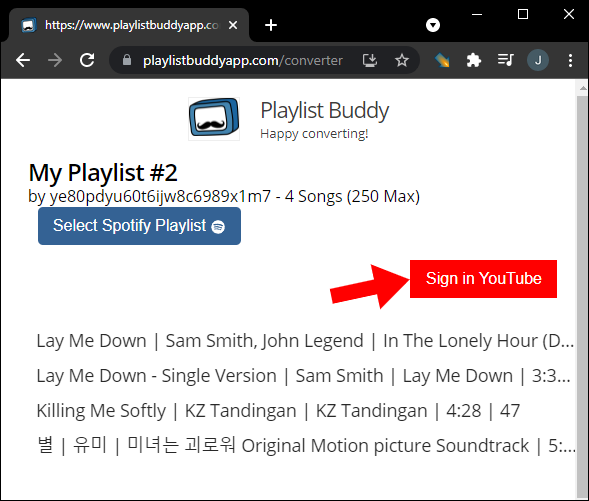Click the Select Spotify Playlist button
Screen dimensions: 589x501
pos(139,226)
